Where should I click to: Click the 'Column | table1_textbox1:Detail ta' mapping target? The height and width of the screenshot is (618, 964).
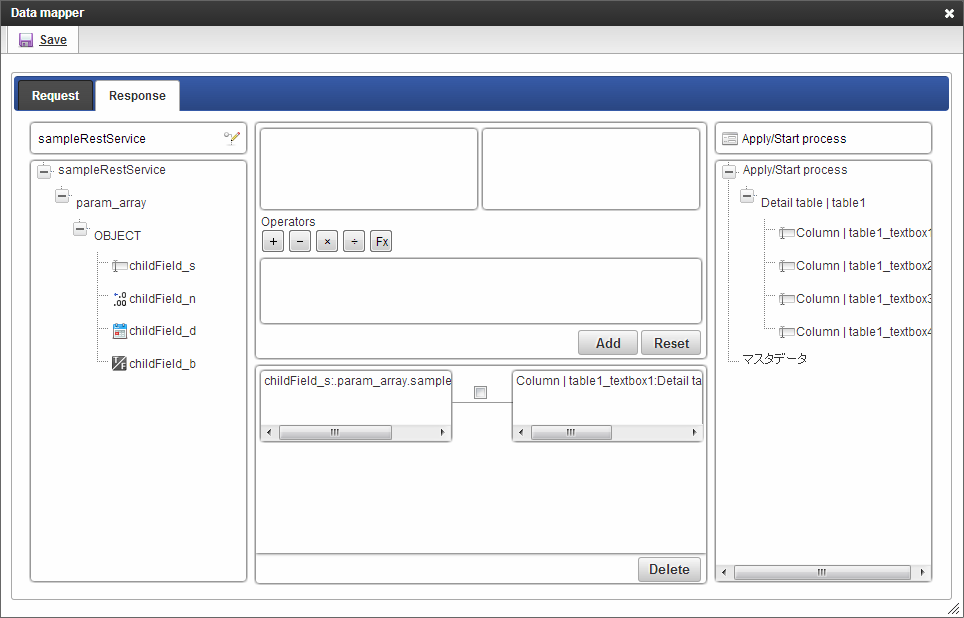pos(609,381)
